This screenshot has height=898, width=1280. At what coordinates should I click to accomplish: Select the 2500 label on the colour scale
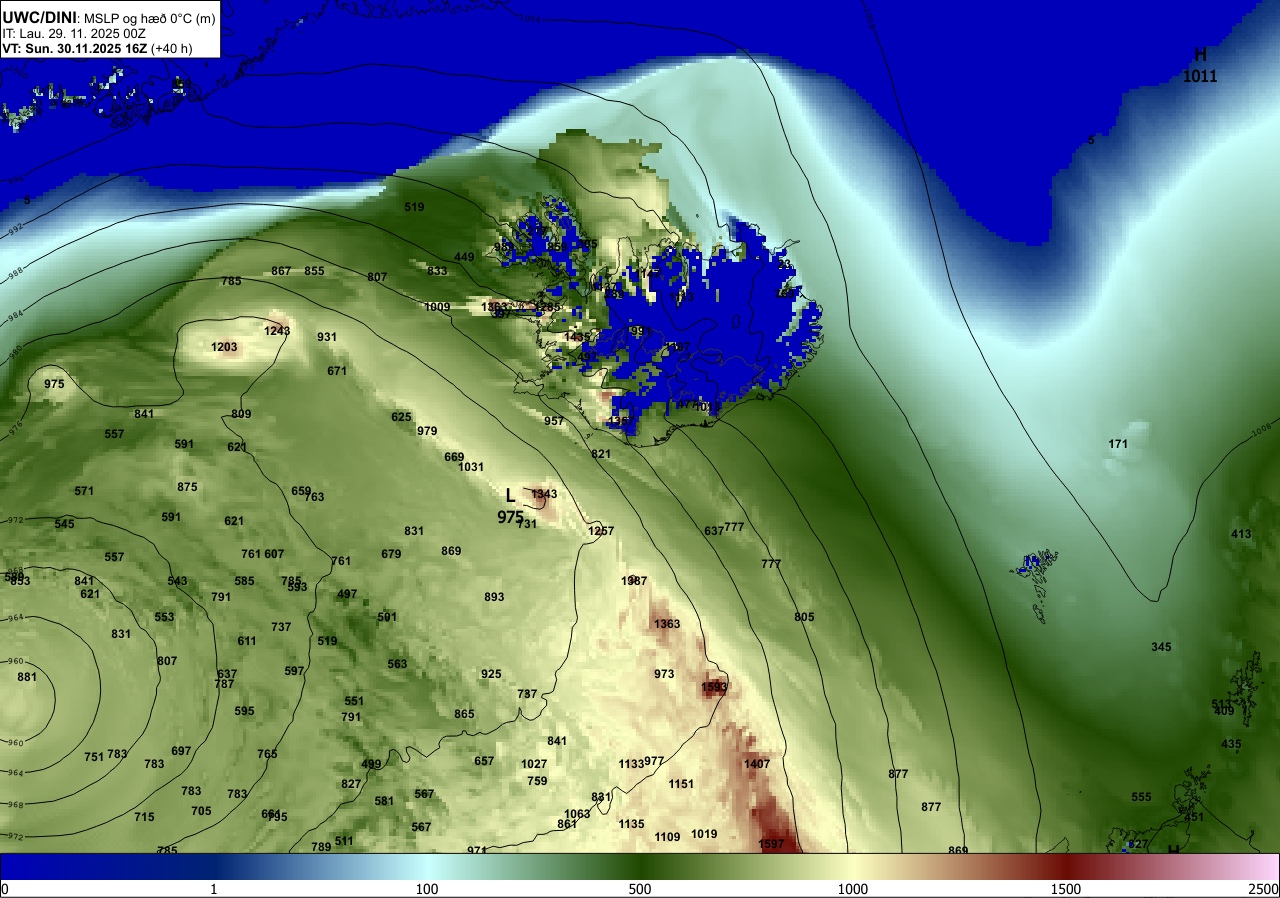click(1264, 889)
